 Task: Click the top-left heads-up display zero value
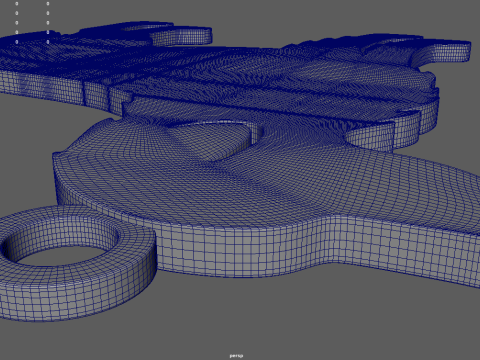[x=17, y=4]
